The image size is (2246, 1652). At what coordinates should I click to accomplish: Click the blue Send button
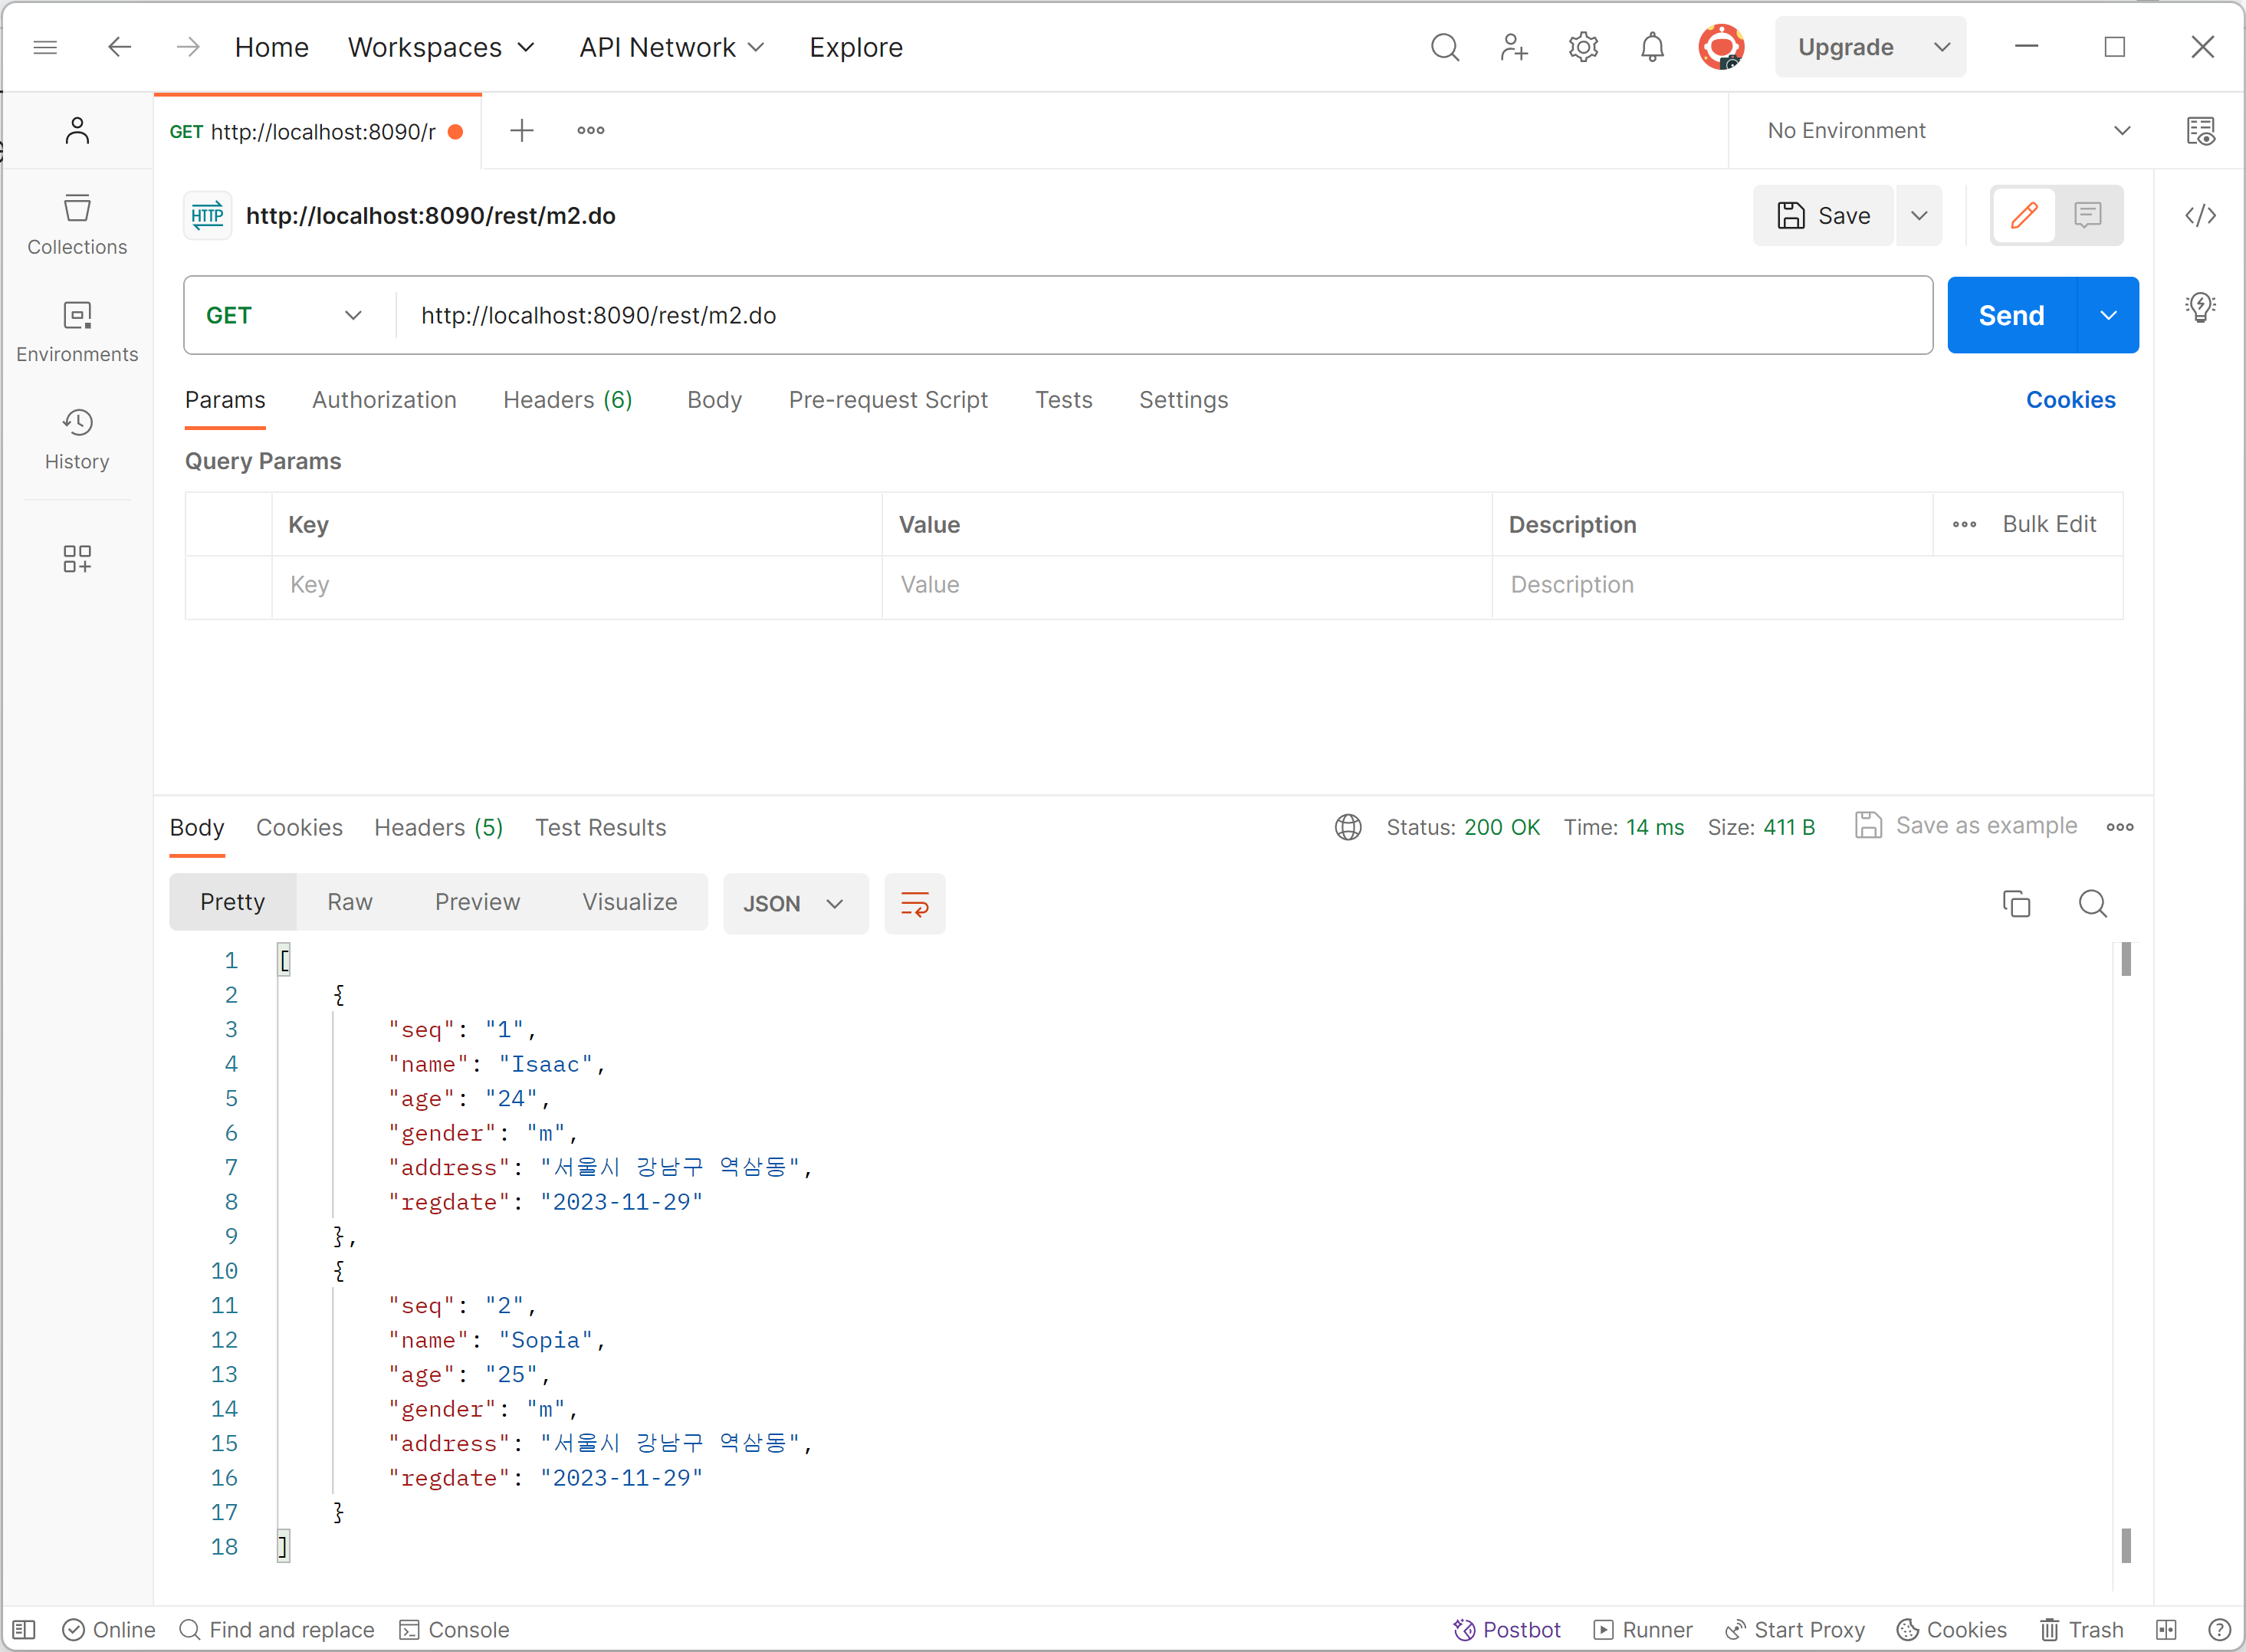[x=2011, y=315]
